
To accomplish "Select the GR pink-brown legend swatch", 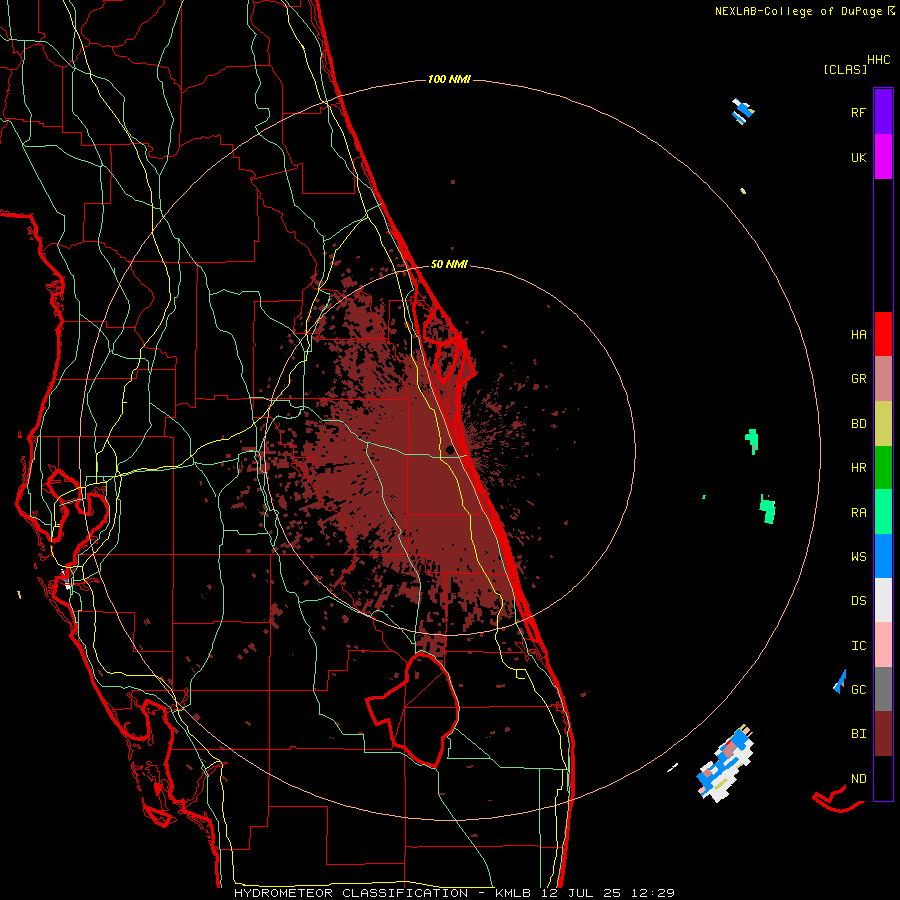I will 883,379.
